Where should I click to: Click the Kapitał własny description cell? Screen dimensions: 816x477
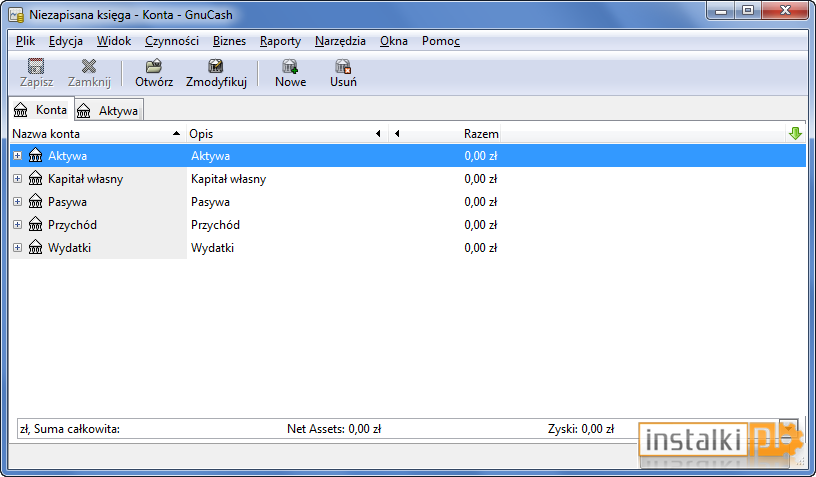point(228,178)
